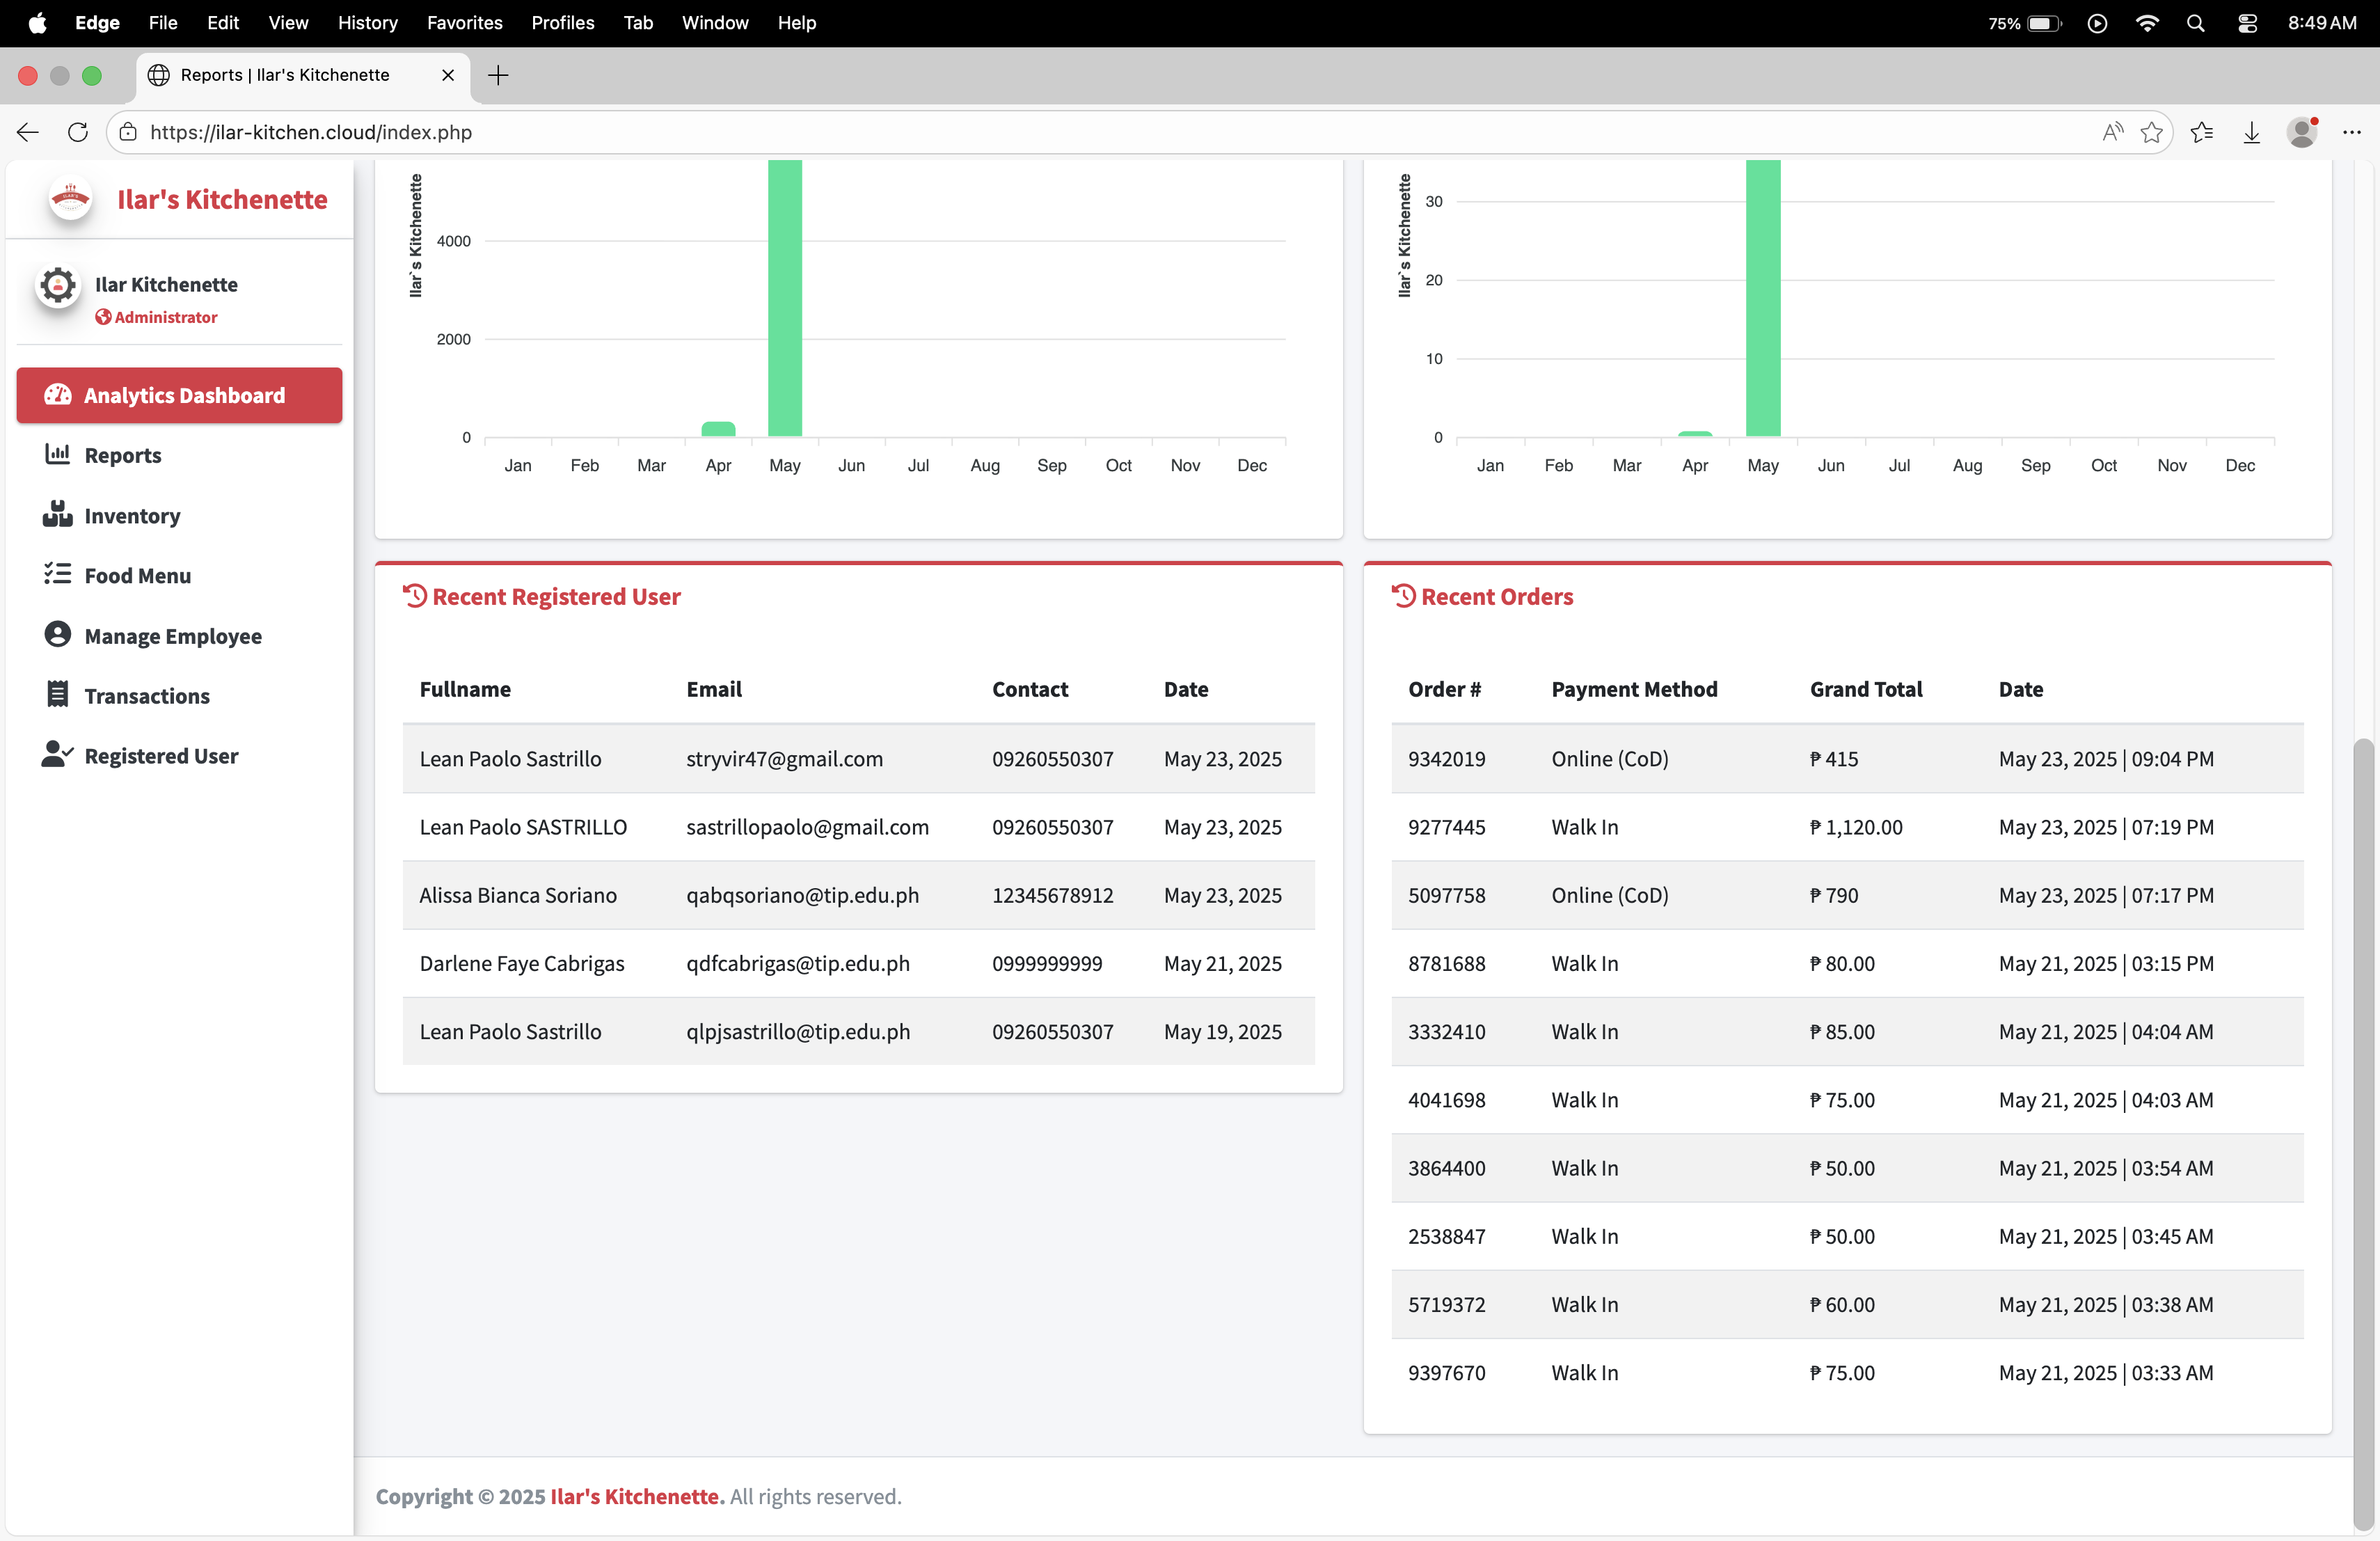Open the Favorites list button
This screenshot has height=1541, width=2380.
pyautogui.click(x=2201, y=132)
